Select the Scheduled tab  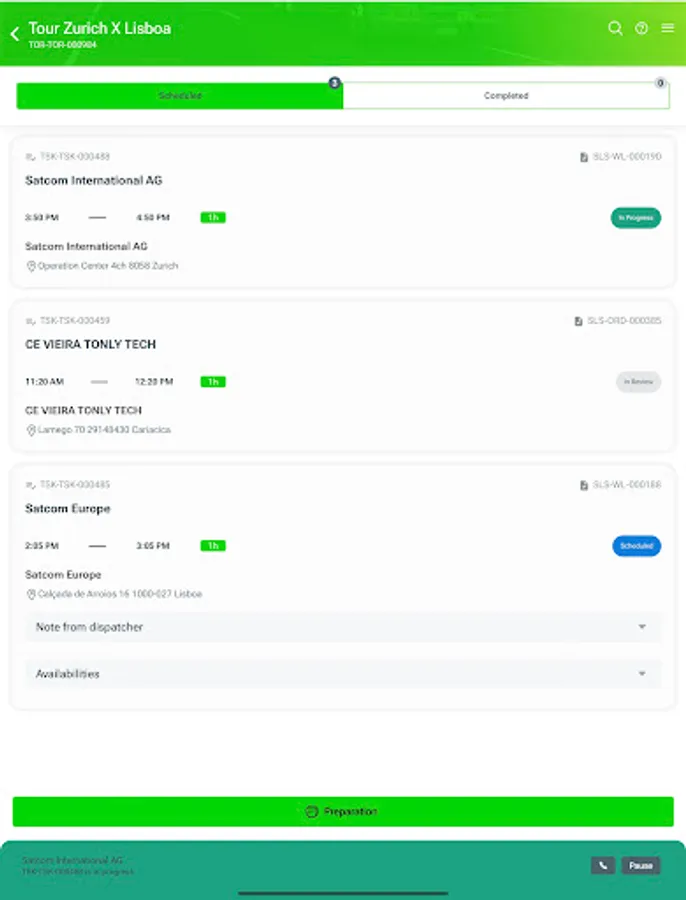click(x=180, y=96)
